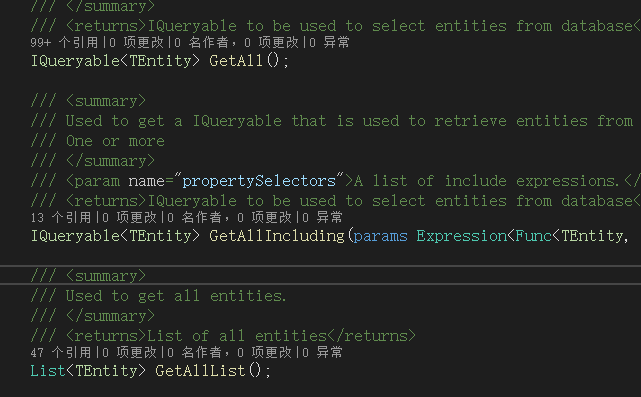Click '0 项更改' right after '13 个引用'

(x=129, y=218)
